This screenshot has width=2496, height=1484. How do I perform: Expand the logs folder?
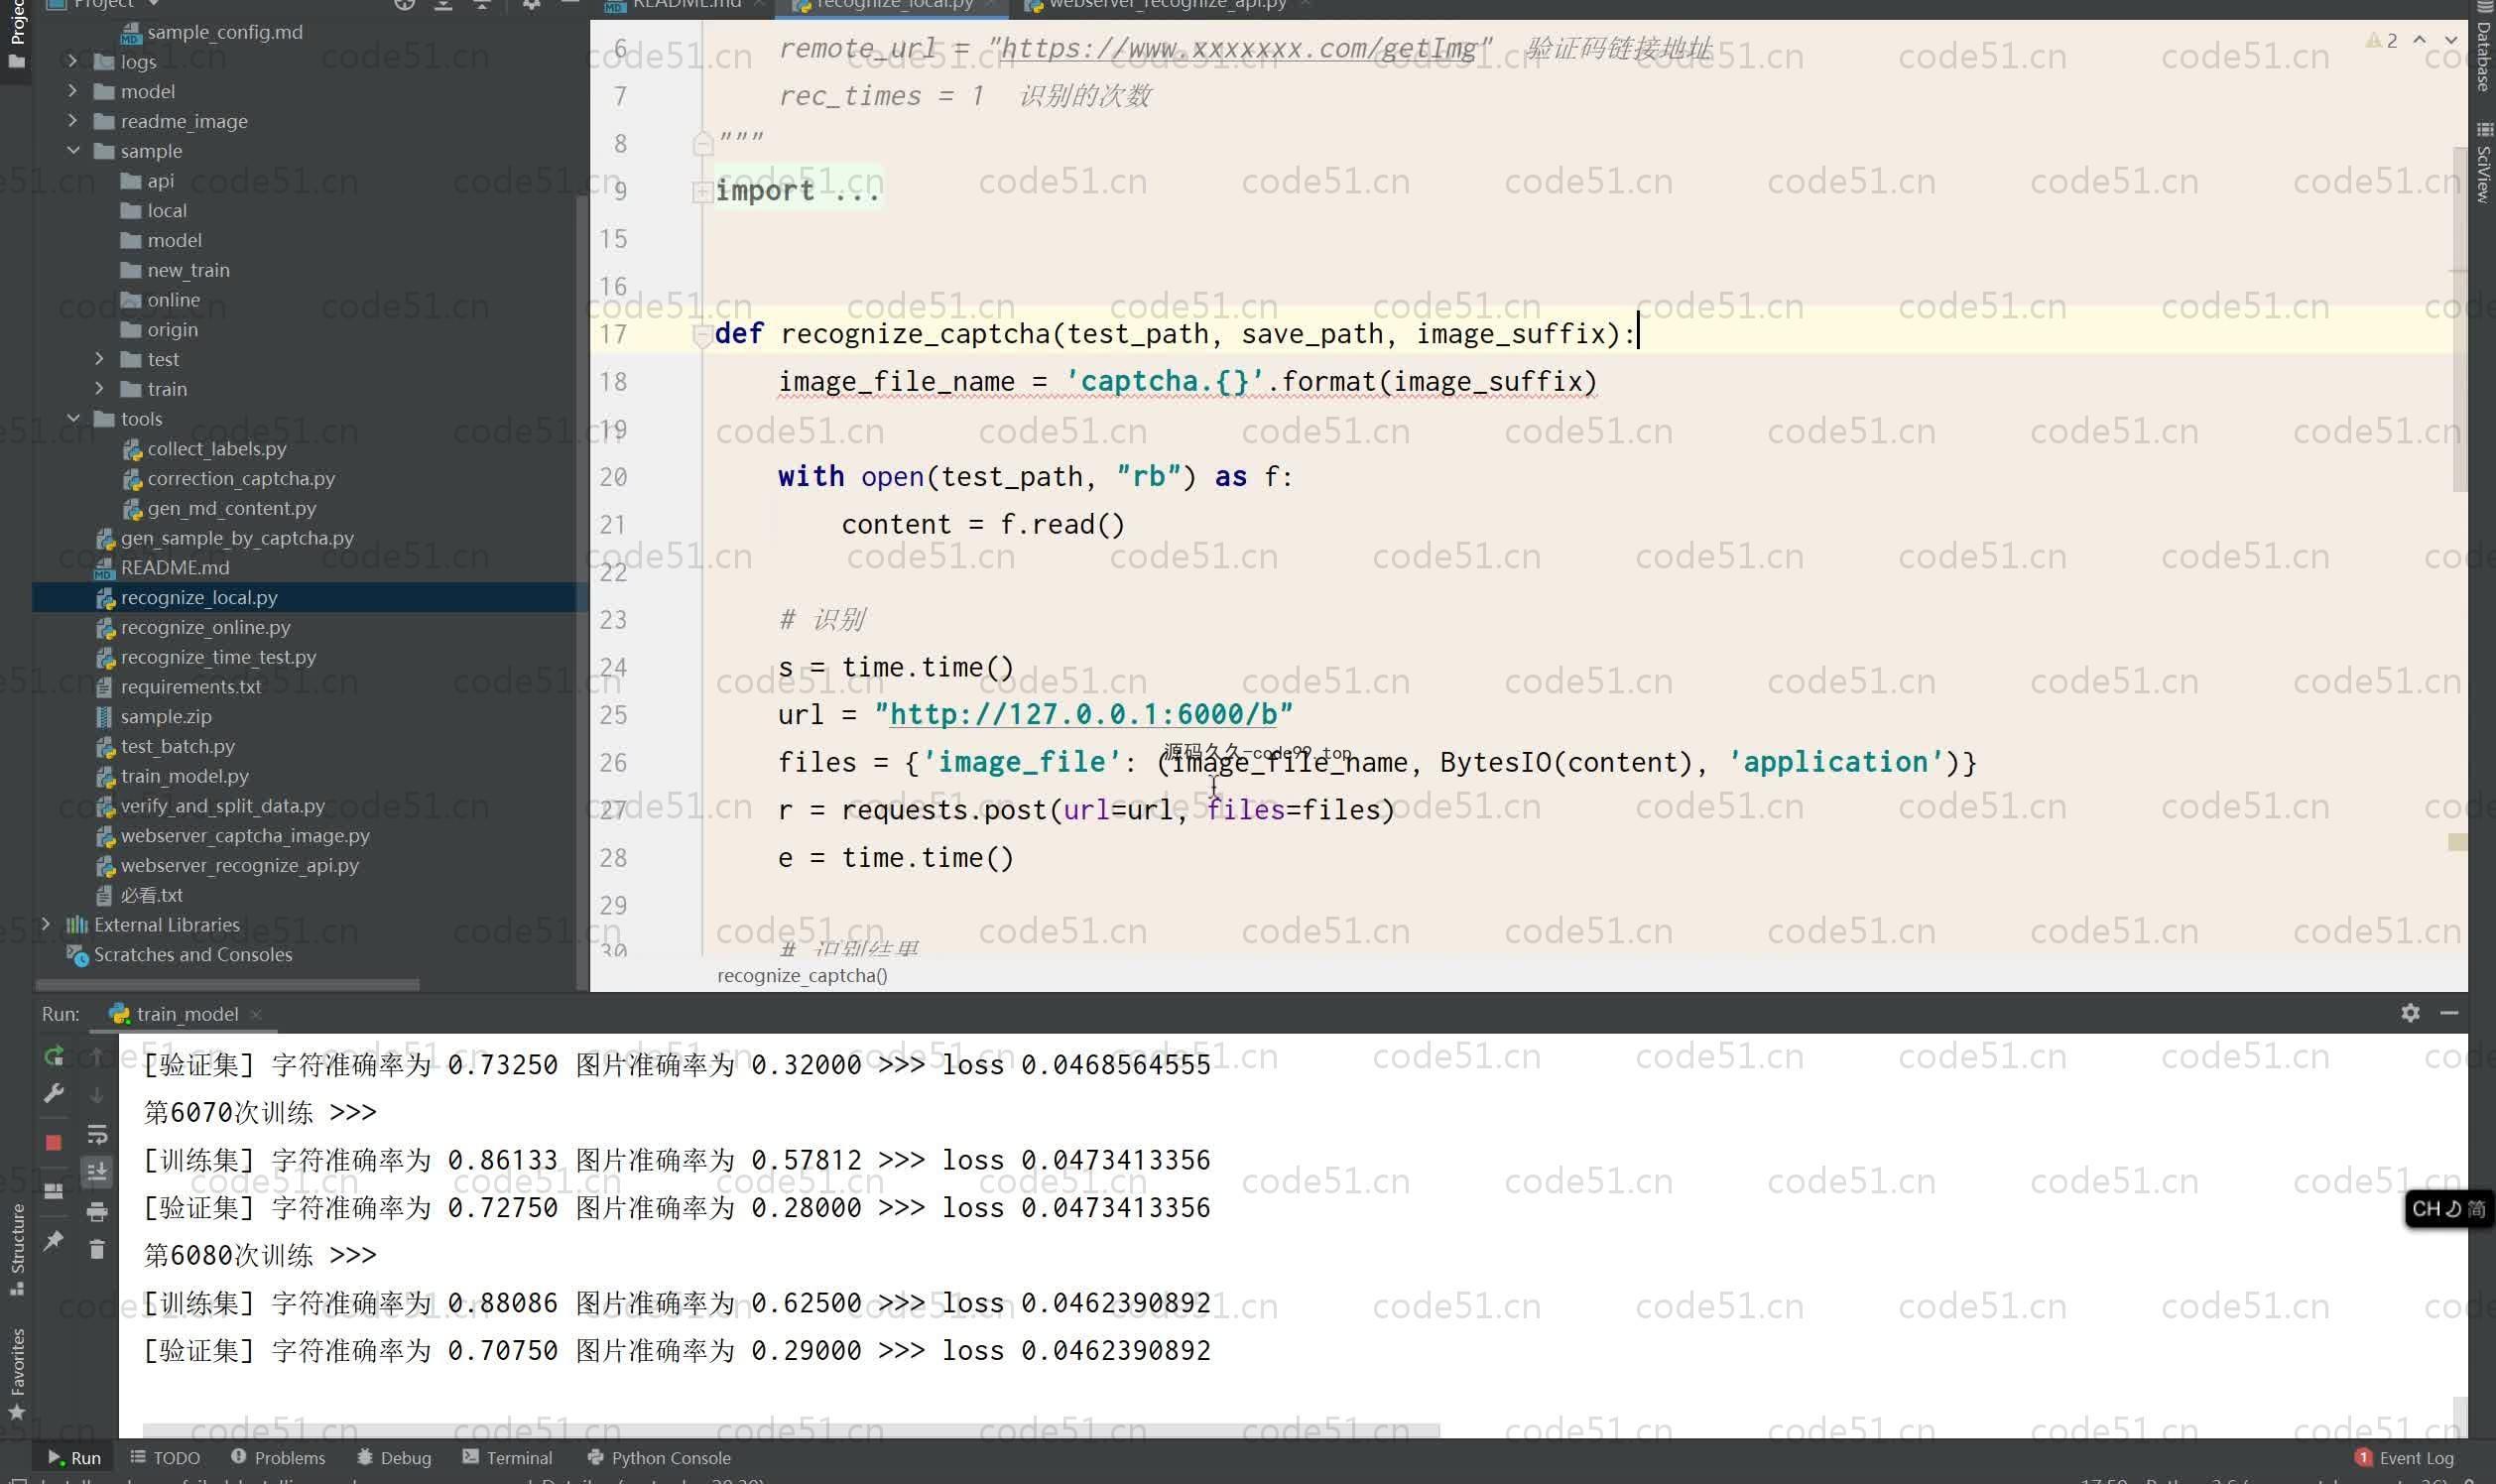72,62
